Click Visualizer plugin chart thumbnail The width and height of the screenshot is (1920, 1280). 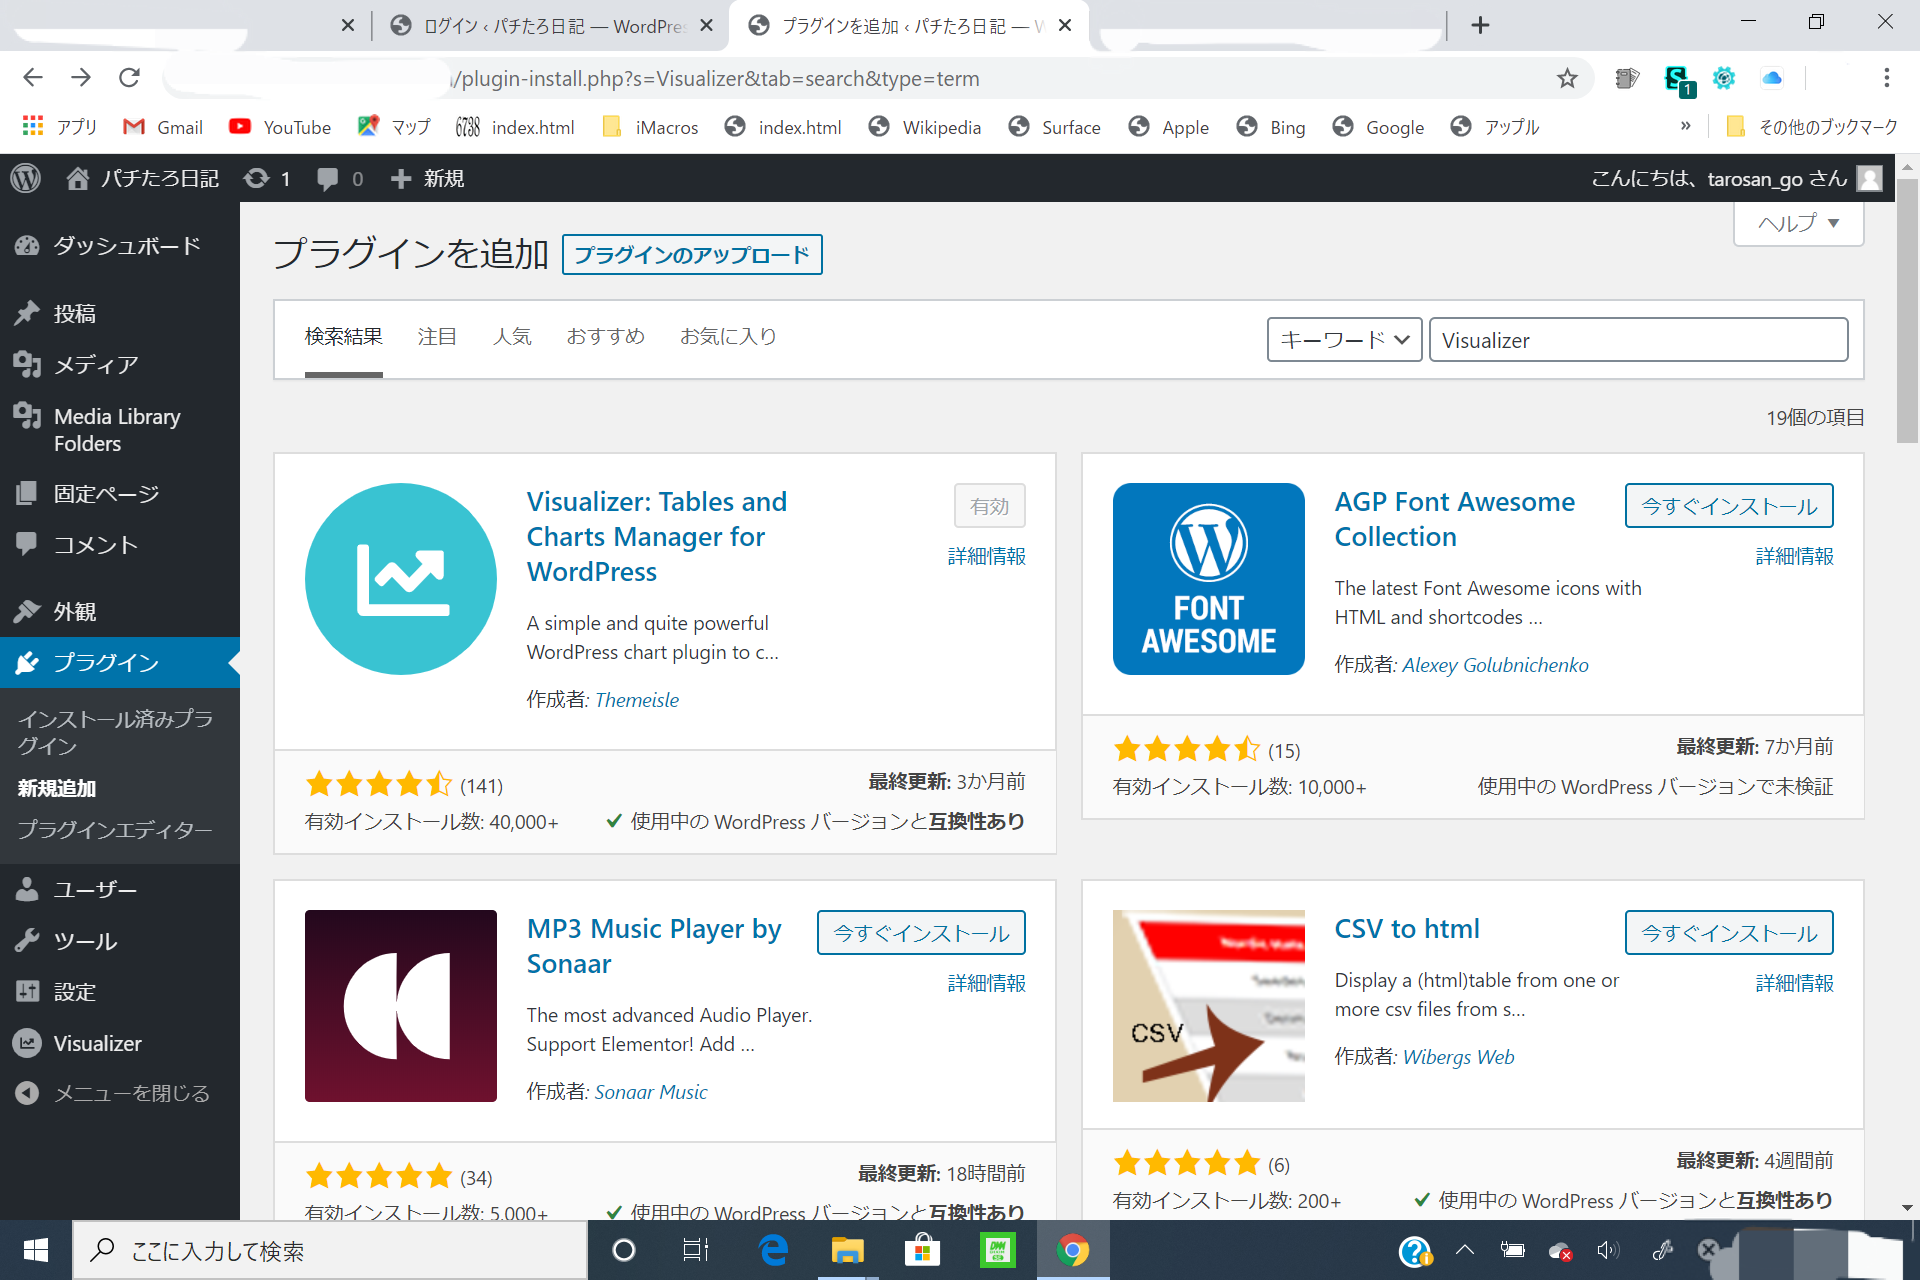pos(401,579)
